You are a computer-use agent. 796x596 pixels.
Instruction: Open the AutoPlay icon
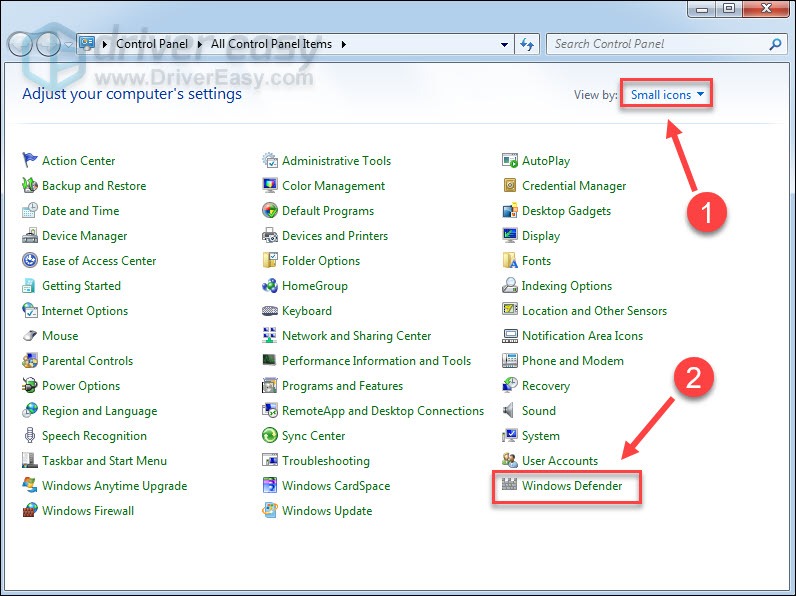(510, 160)
